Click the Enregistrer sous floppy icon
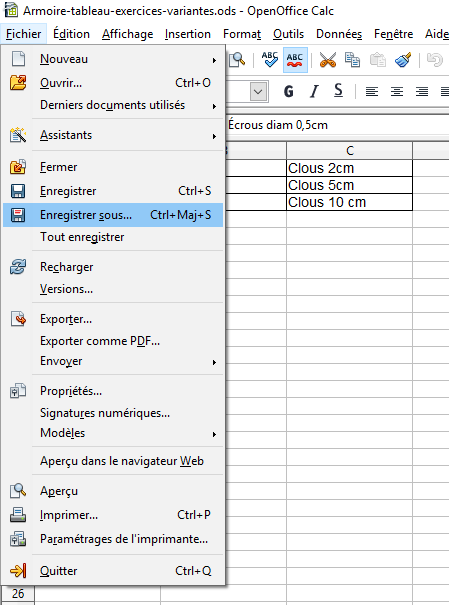 click(x=18, y=215)
